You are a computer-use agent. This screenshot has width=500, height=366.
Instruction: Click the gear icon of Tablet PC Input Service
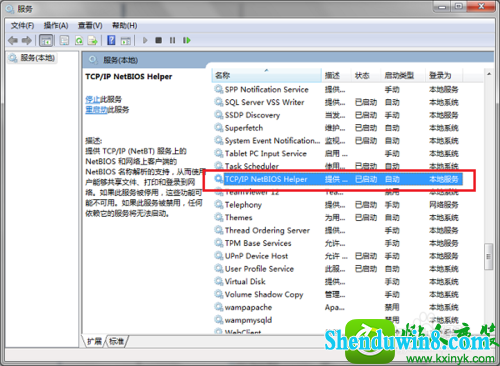click(x=219, y=153)
